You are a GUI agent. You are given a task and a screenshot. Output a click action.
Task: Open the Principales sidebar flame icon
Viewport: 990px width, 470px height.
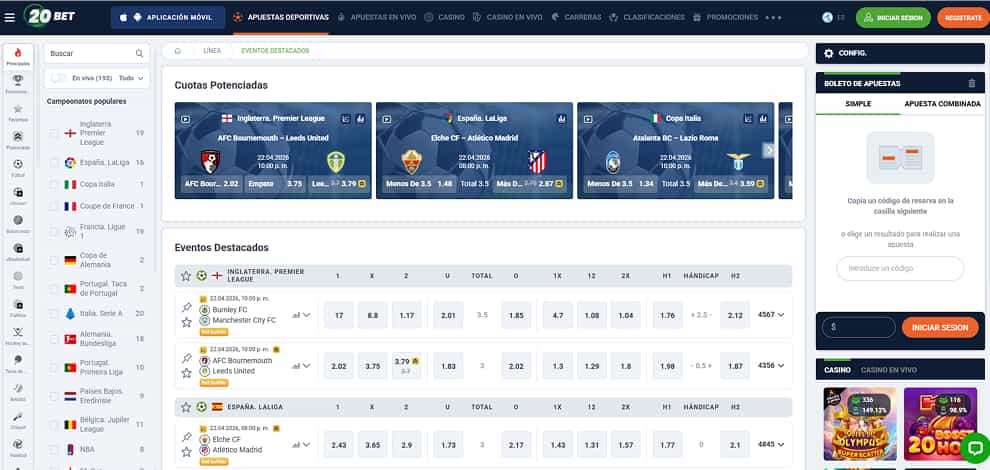point(18,52)
